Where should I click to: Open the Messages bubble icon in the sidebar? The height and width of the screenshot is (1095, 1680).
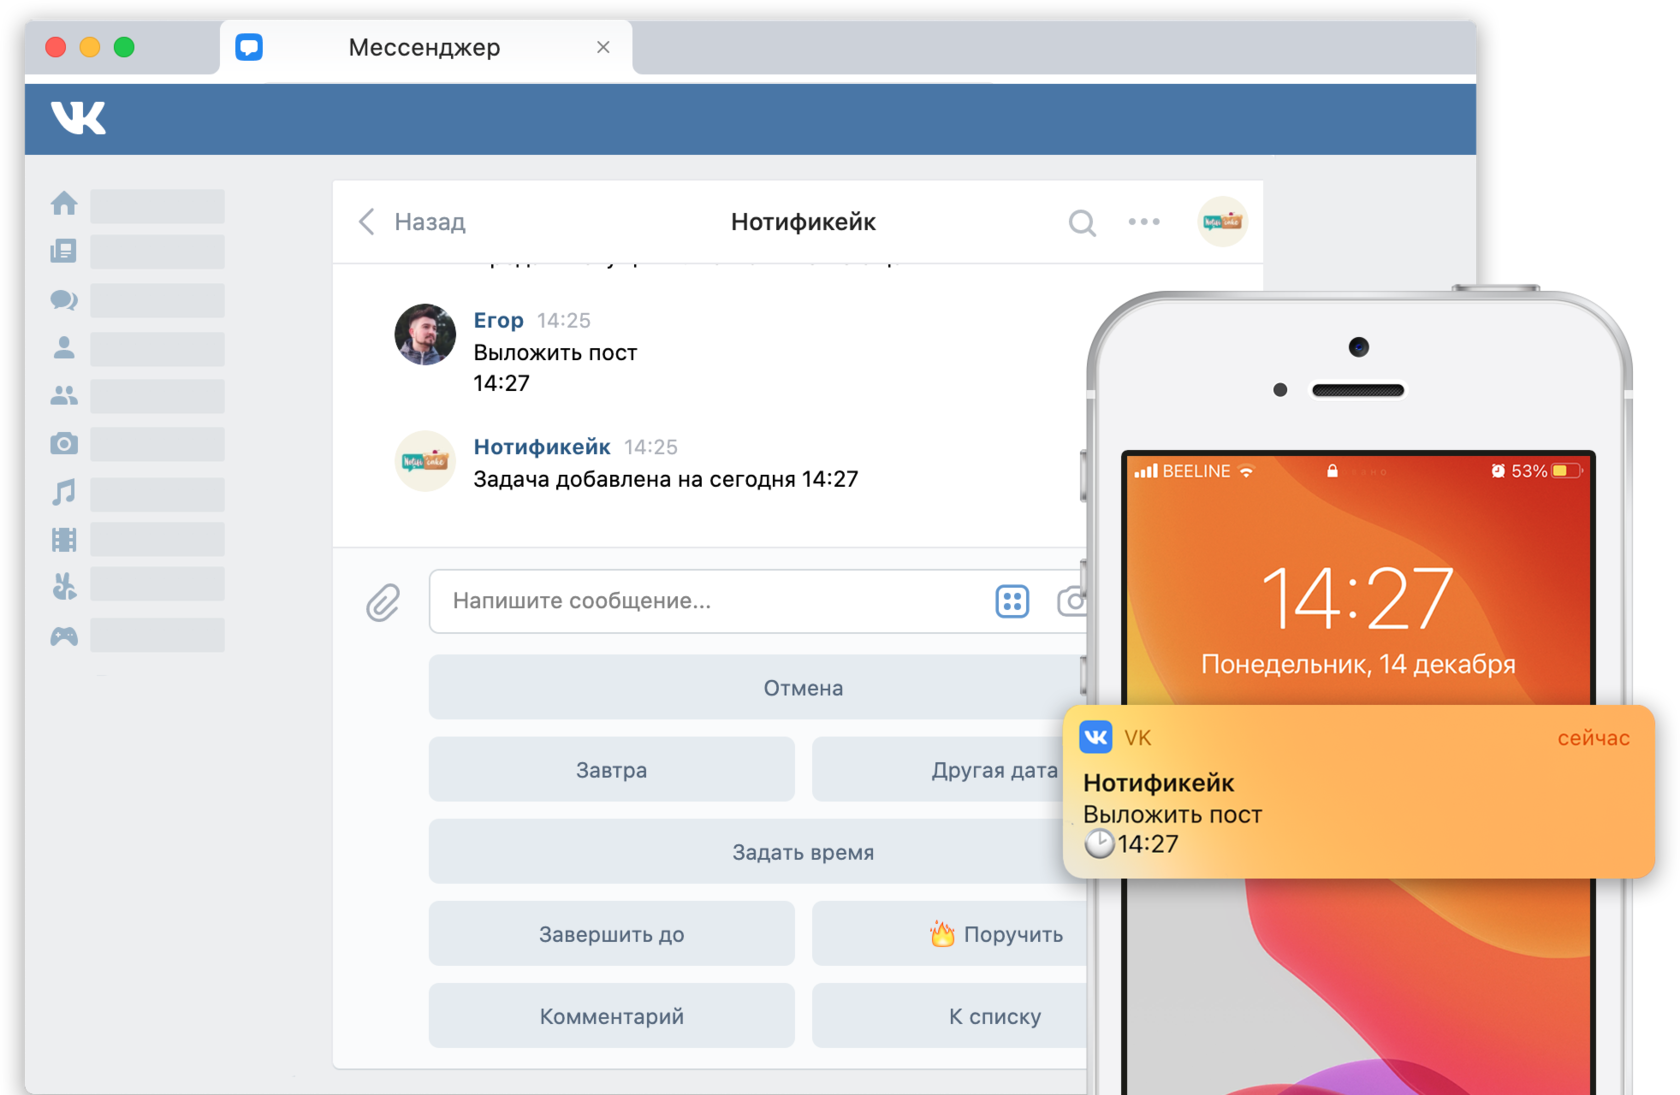tap(64, 299)
